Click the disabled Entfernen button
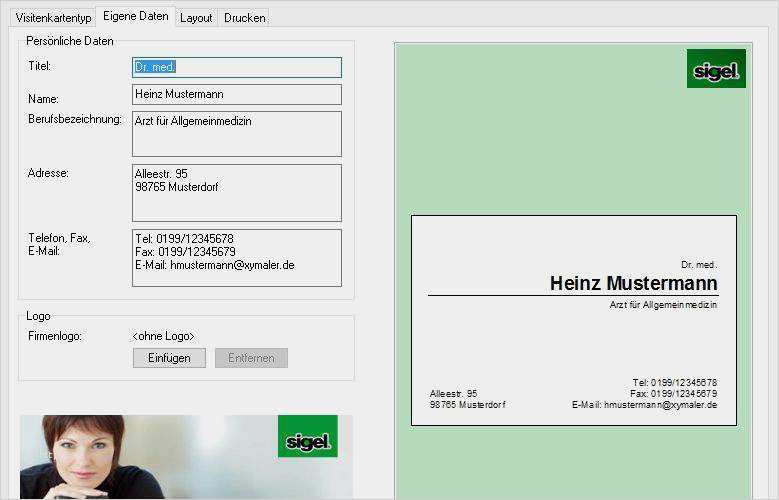This screenshot has height=500, width=779. 251,358
